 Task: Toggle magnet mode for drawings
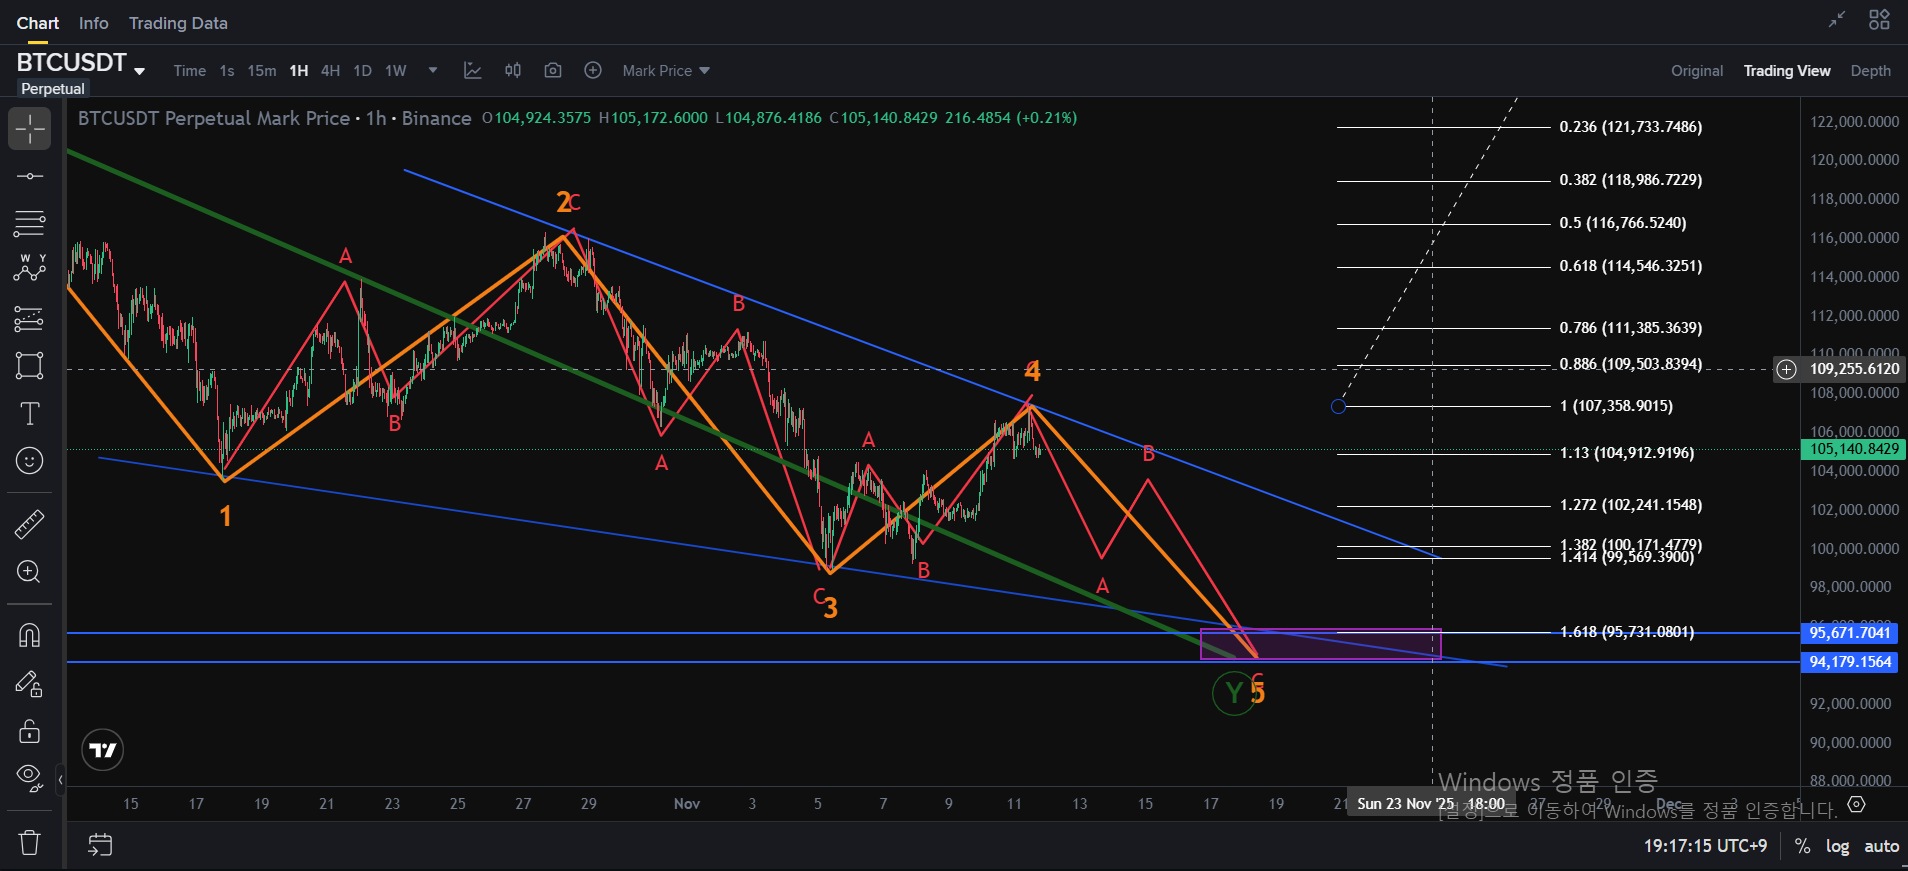pyautogui.click(x=30, y=635)
